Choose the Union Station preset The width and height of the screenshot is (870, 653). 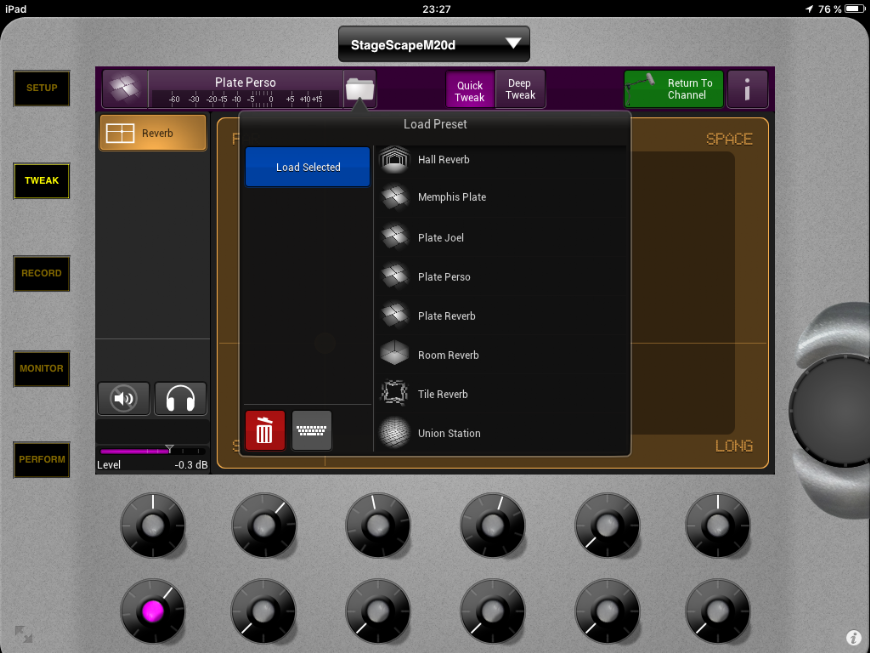(x=449, y=433)
